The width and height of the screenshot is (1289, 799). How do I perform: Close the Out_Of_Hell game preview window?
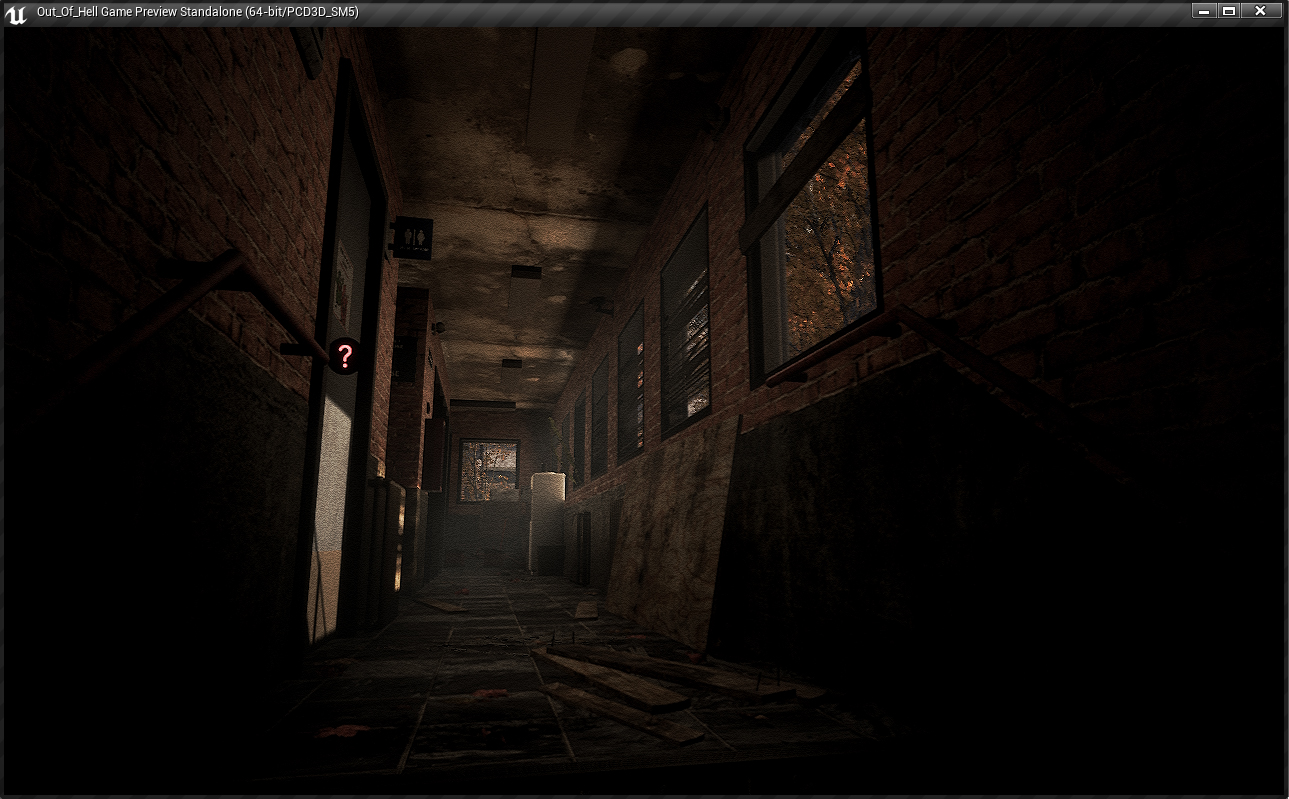(x=1260, y=11)
